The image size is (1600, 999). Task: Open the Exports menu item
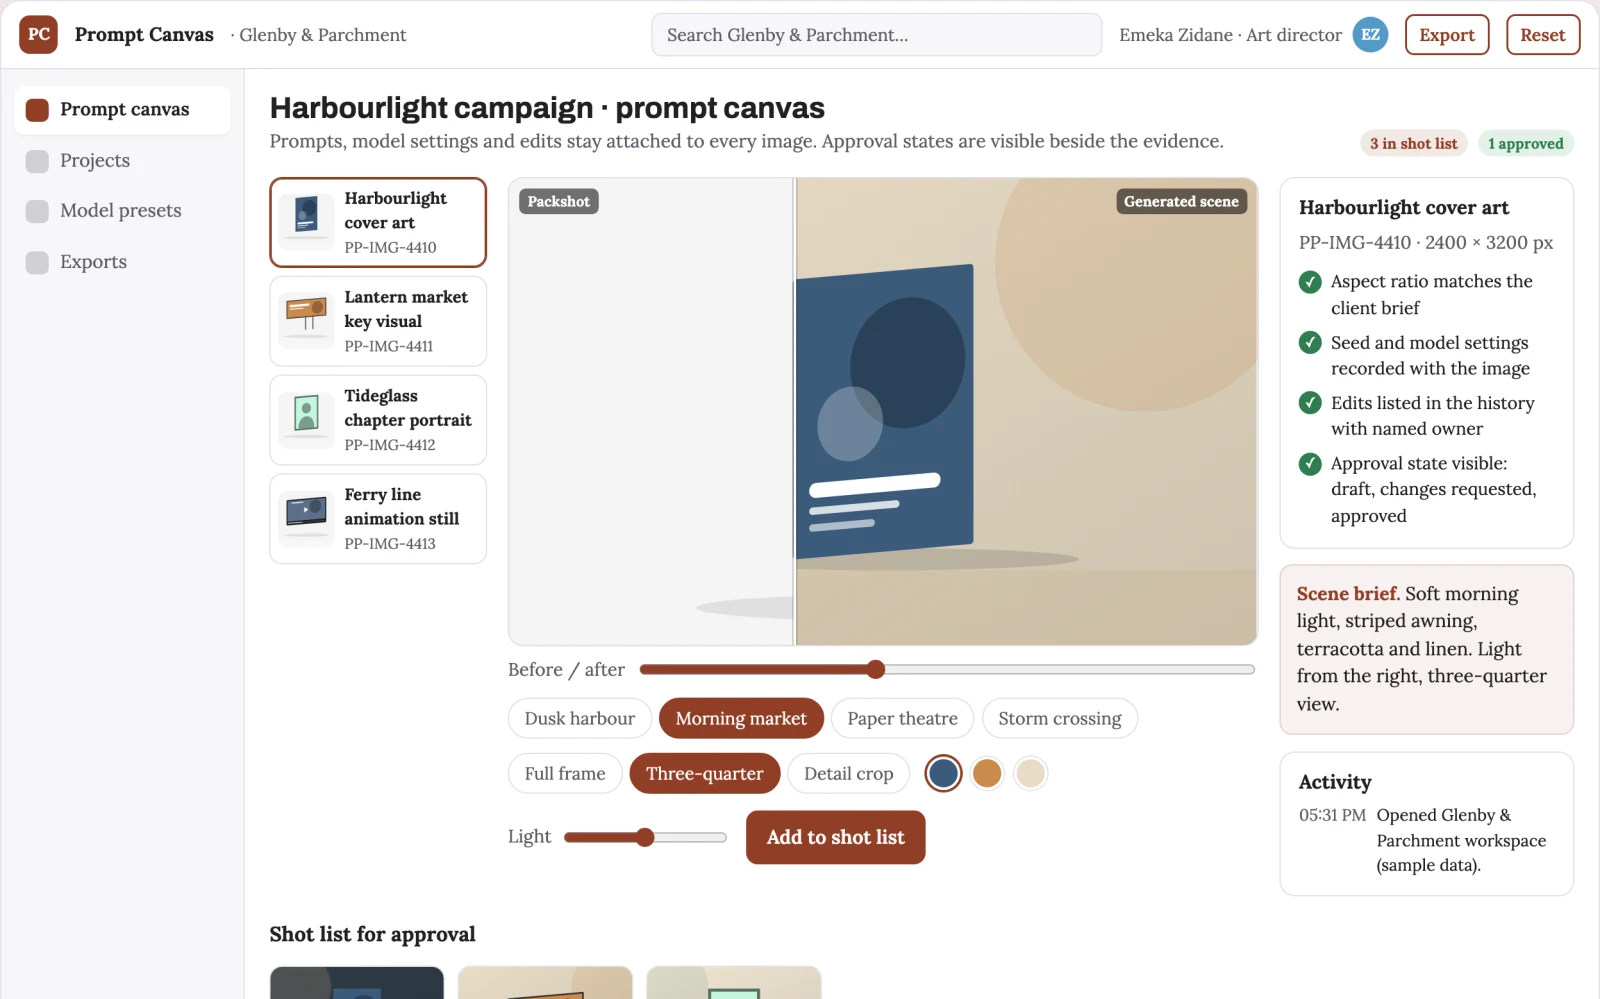click(123, 262)
